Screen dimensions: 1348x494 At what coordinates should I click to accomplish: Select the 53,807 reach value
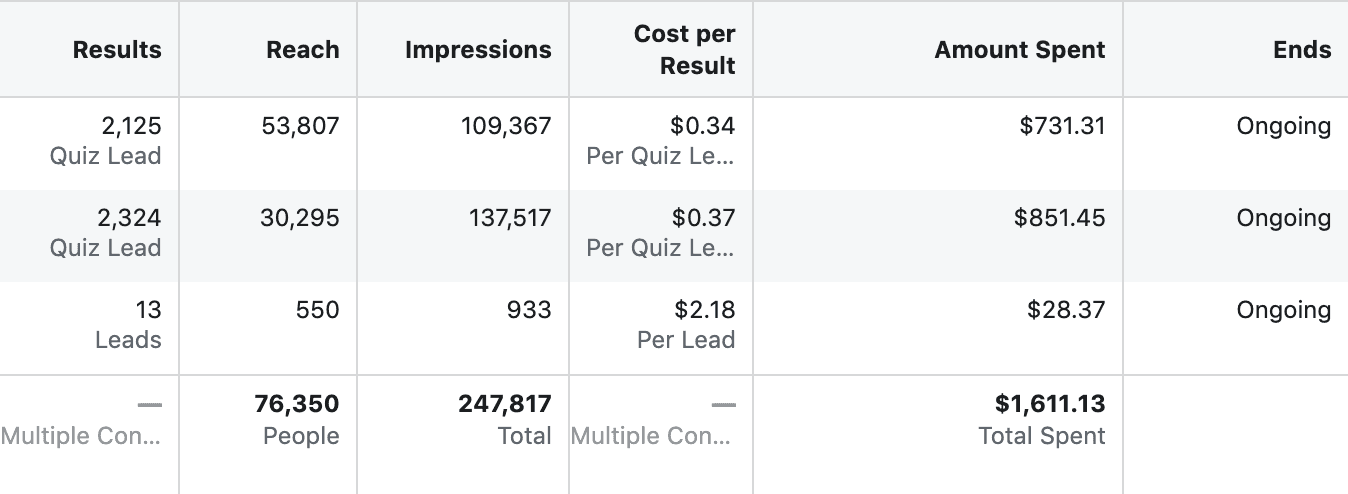click(300, 126)
